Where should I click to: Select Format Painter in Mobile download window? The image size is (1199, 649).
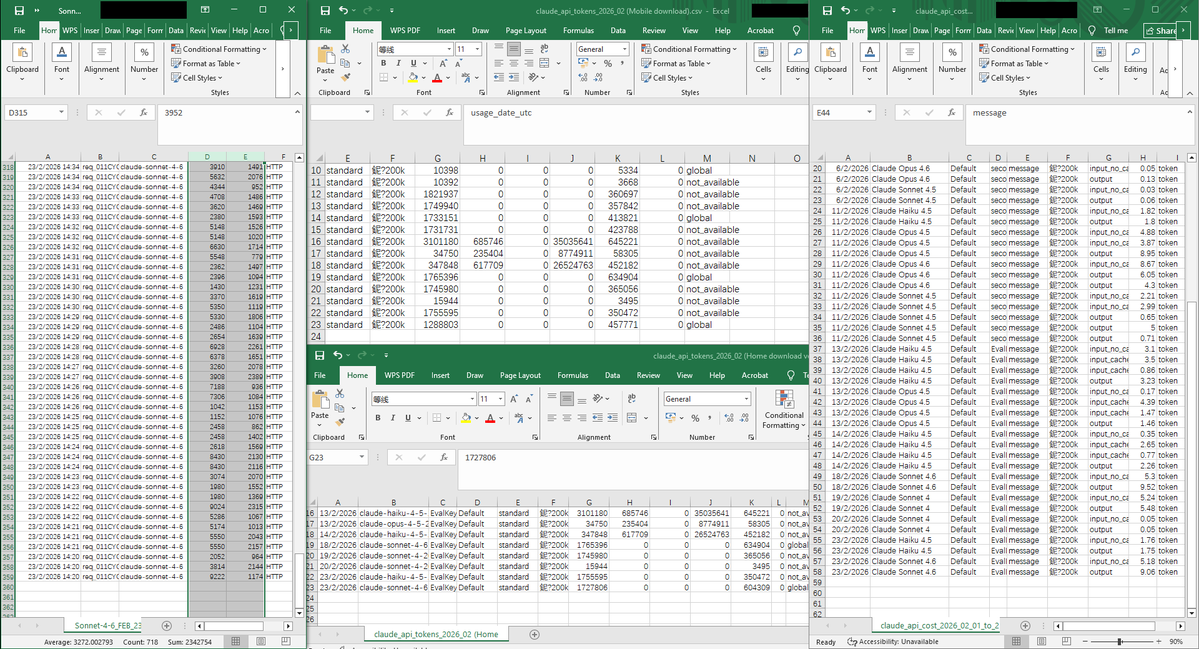[346, 77]
